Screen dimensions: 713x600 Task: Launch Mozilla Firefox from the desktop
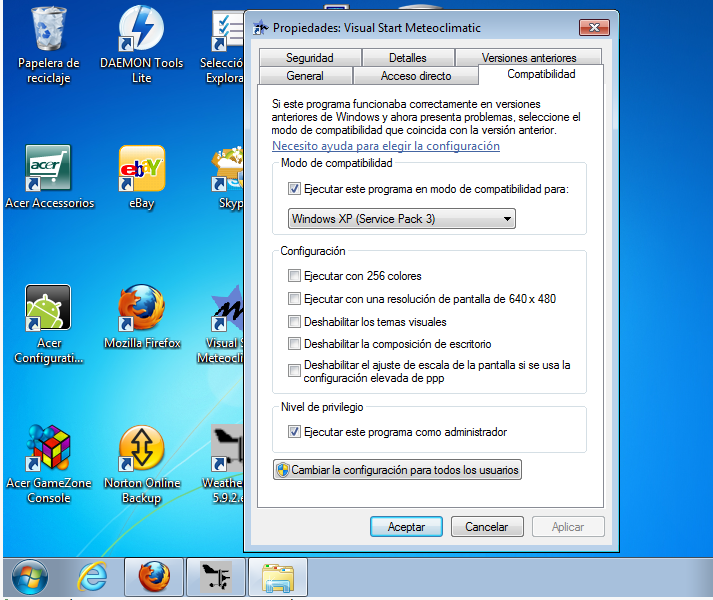tap(141, 308)
